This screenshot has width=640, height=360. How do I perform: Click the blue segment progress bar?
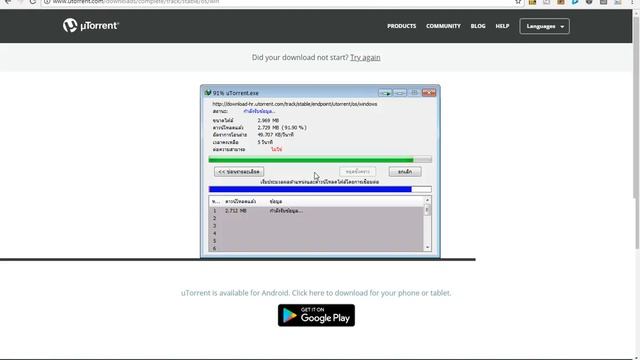pyautogui.click(x=320, y=189)
